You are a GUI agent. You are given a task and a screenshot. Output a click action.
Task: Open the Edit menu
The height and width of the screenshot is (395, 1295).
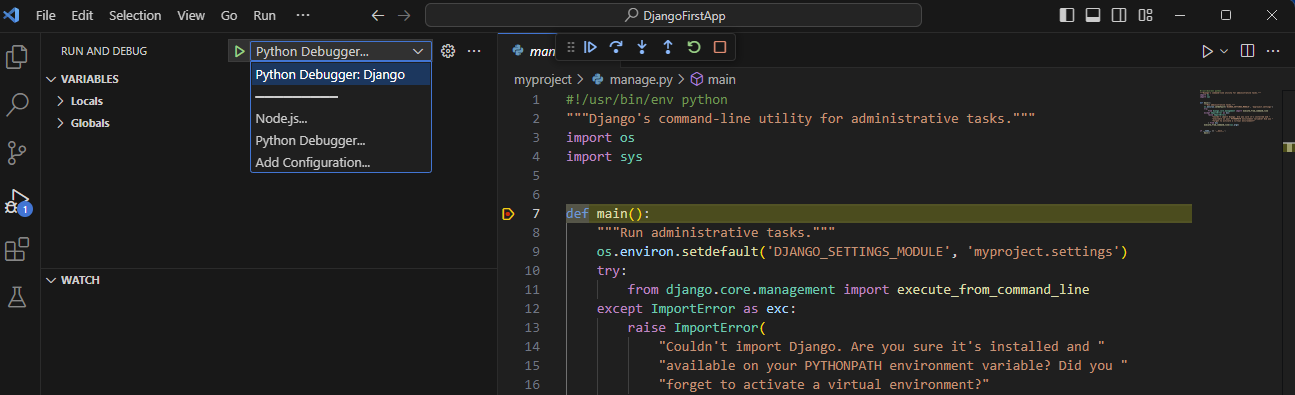pyautogui.click(x=82, y=16)
